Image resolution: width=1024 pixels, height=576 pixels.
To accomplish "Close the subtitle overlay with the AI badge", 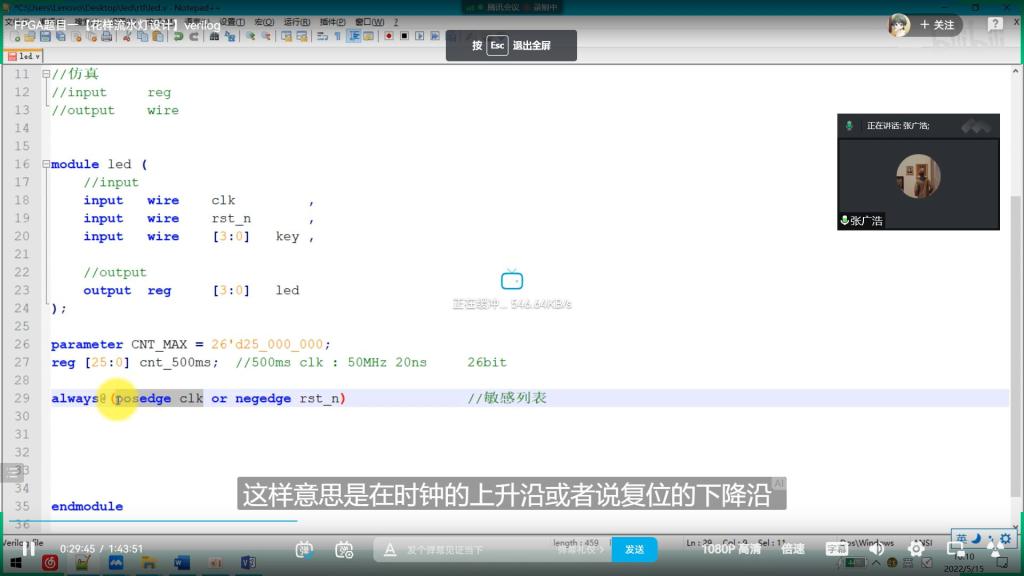I will pos(779,483).
